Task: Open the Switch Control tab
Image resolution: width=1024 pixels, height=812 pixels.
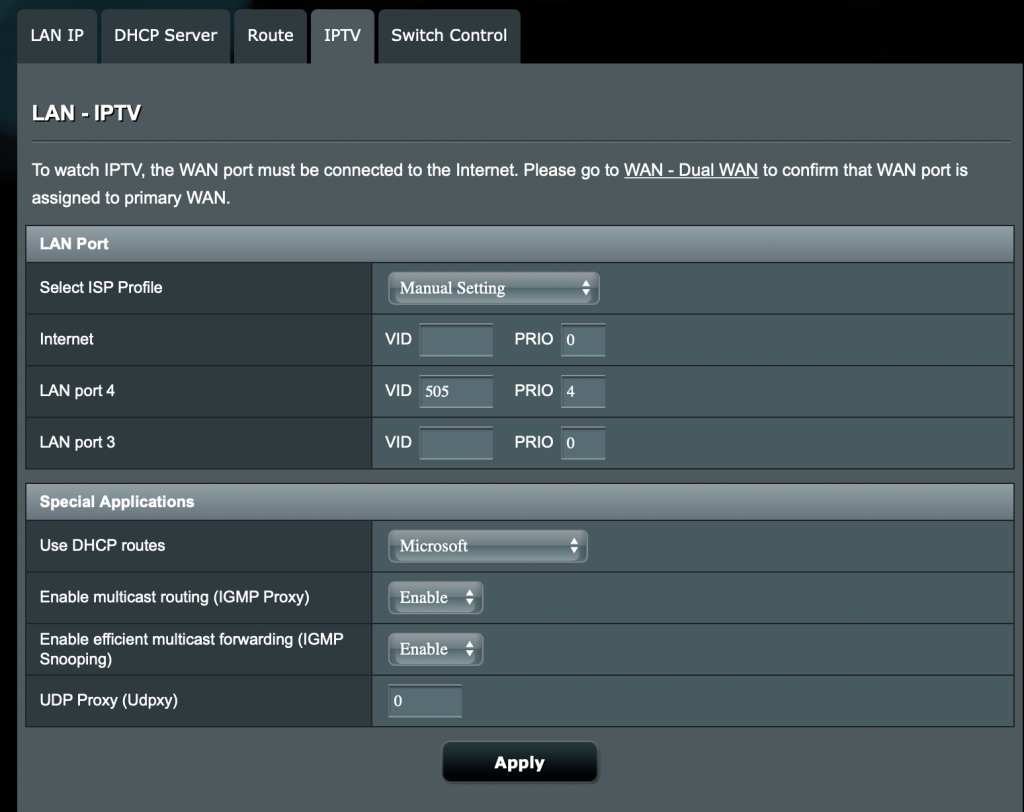Action: coord(448,36)
